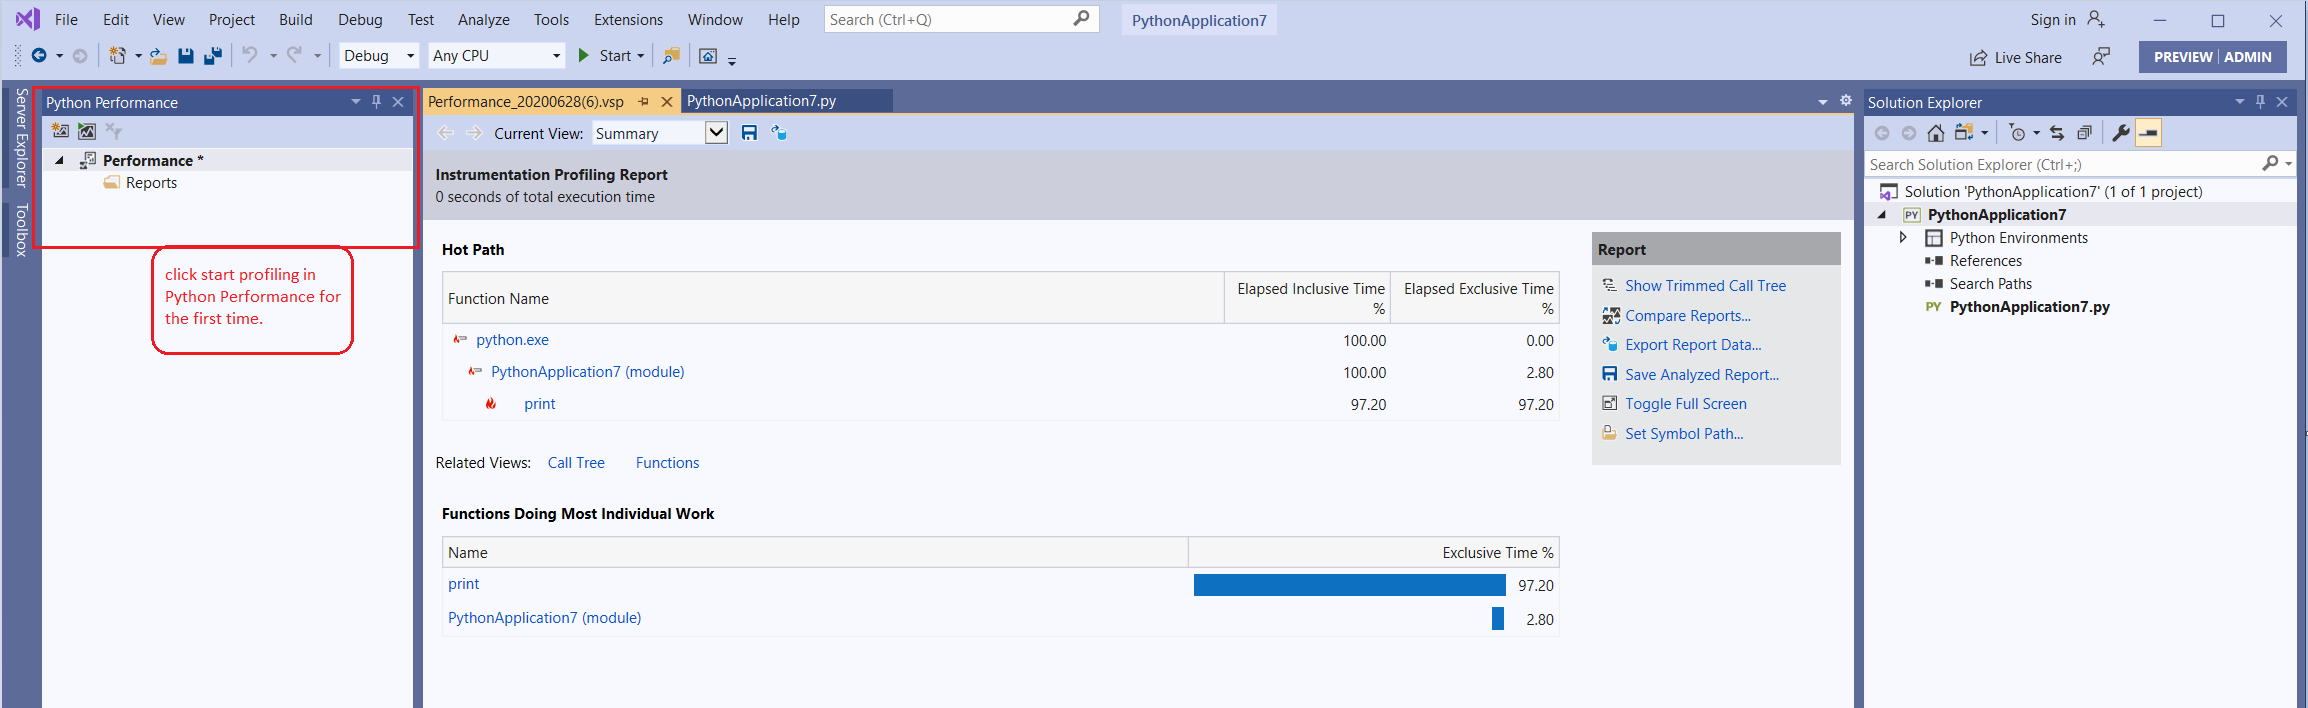Image resolution: width=2308 pixels, height=708 pixels.
Task: Click the Undo toolbar icon
Action: [250, 56]
